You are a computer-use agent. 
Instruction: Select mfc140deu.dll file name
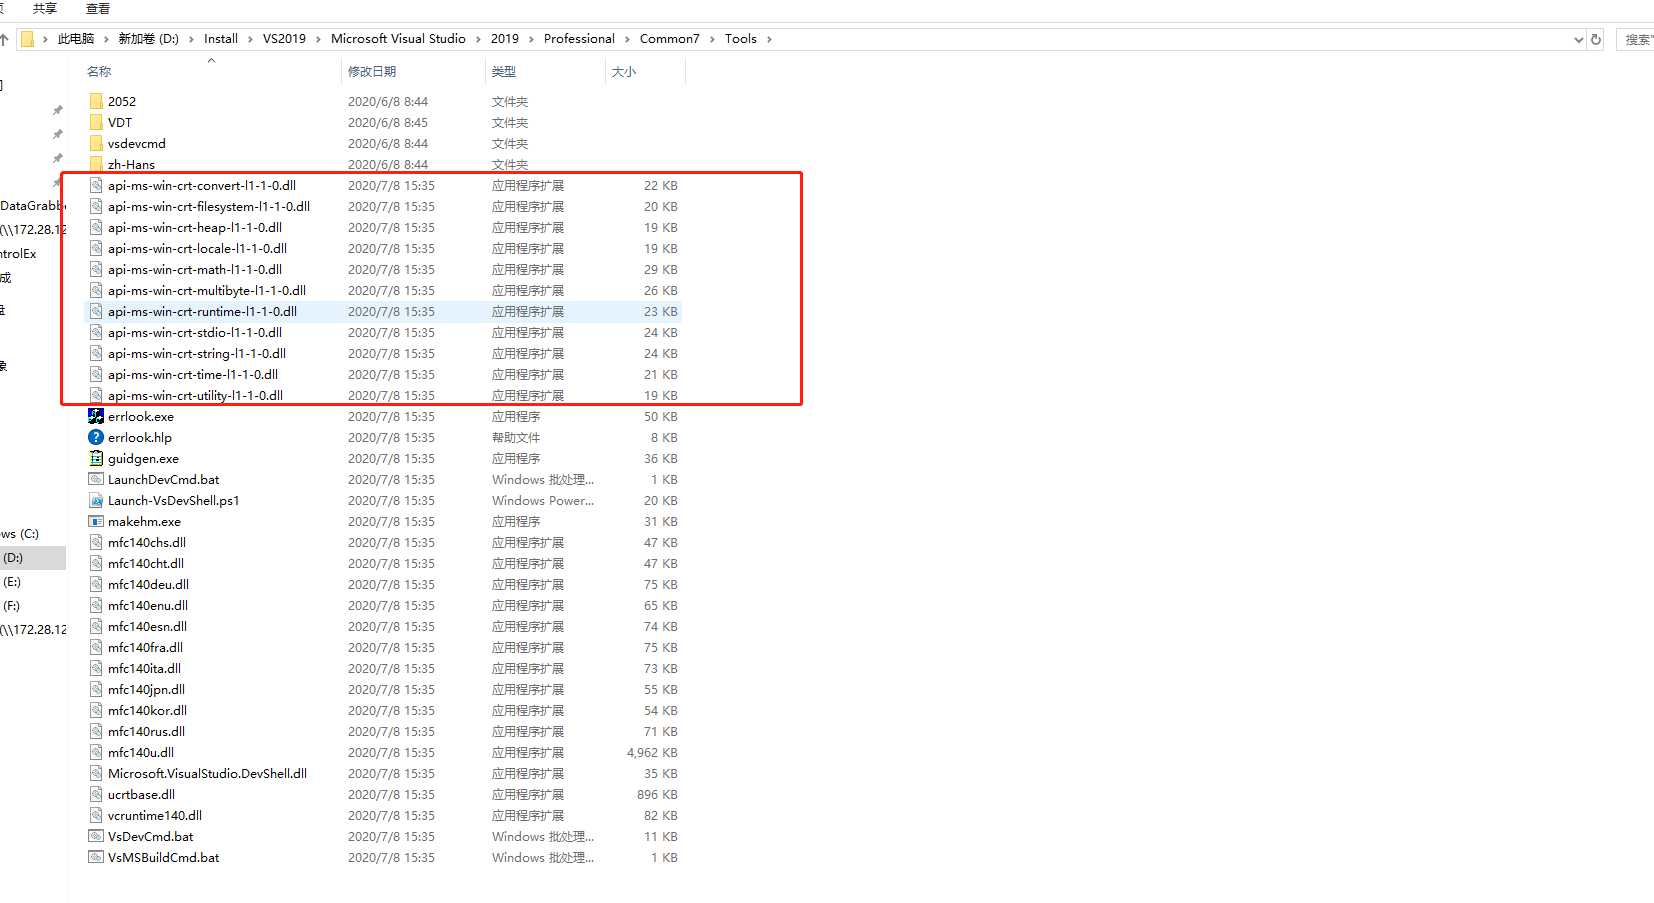click(x=148, y=584)
